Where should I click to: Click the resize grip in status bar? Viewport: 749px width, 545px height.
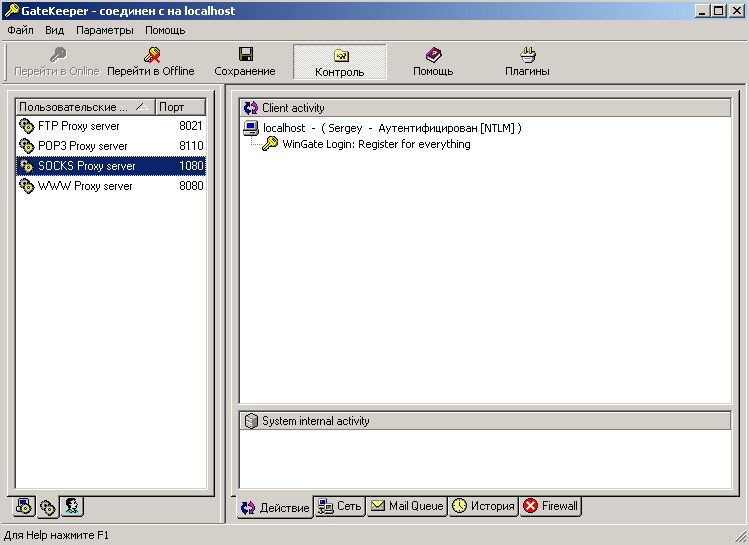point(740,536)
